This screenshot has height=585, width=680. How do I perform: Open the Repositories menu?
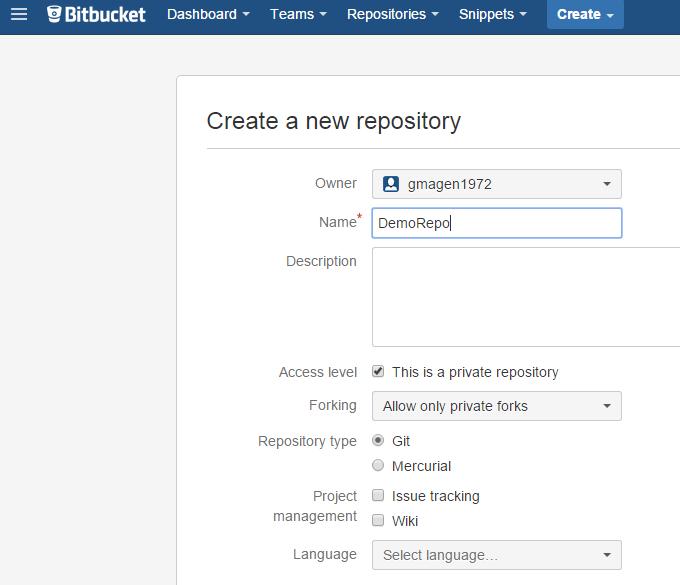pos(392,14)
